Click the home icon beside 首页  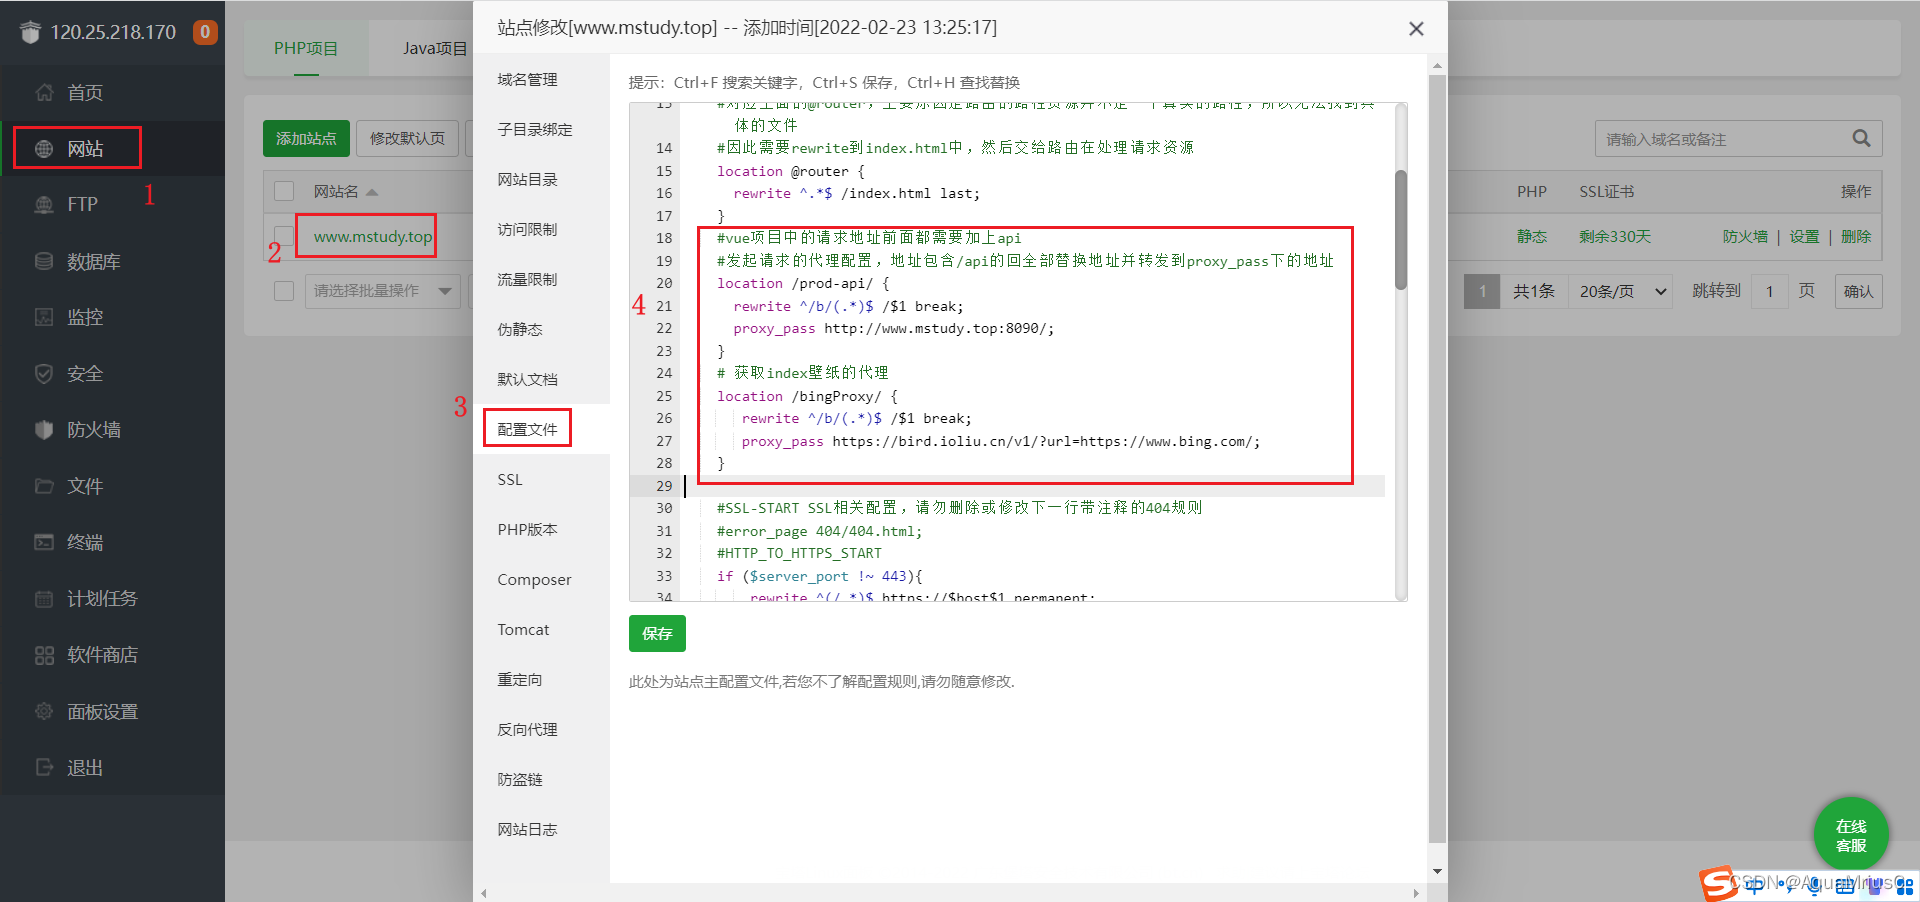44,93
